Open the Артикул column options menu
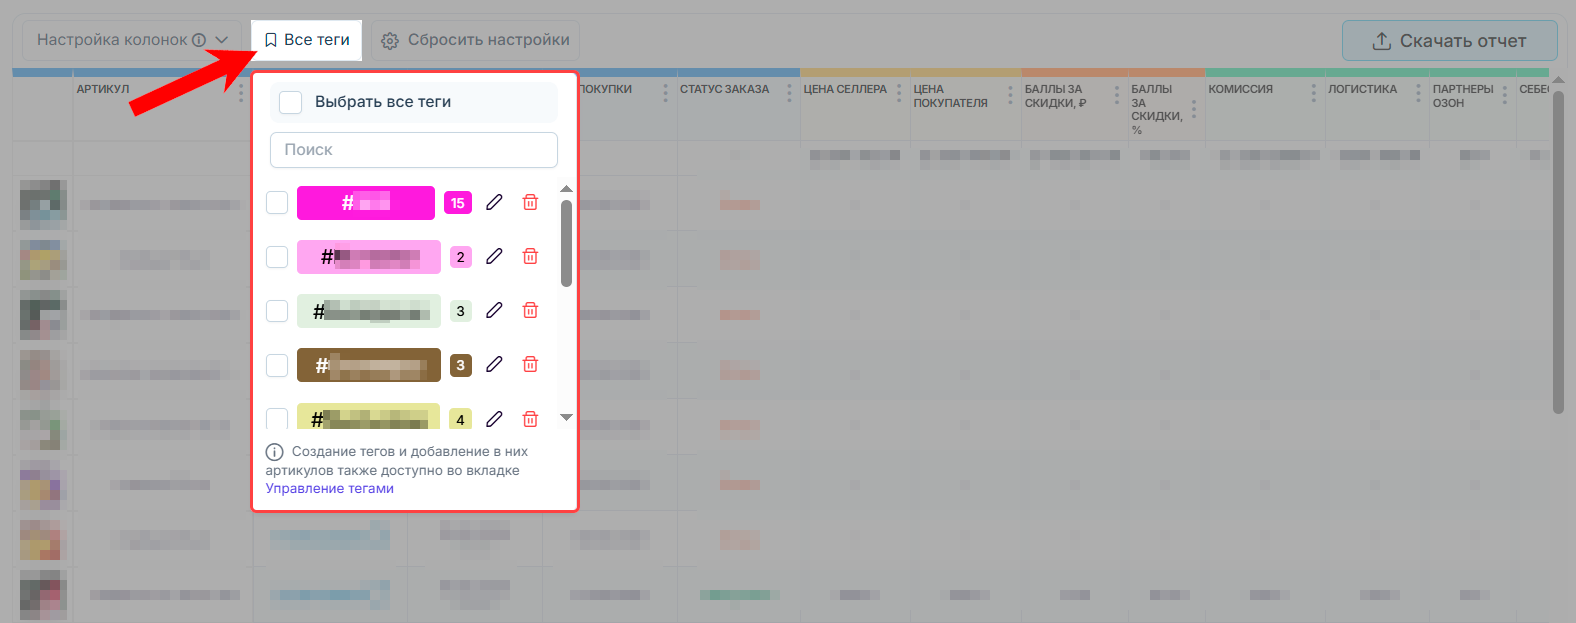Image resolution: width=1576 pixels, height=623 pixels. [x=241, y=93]
